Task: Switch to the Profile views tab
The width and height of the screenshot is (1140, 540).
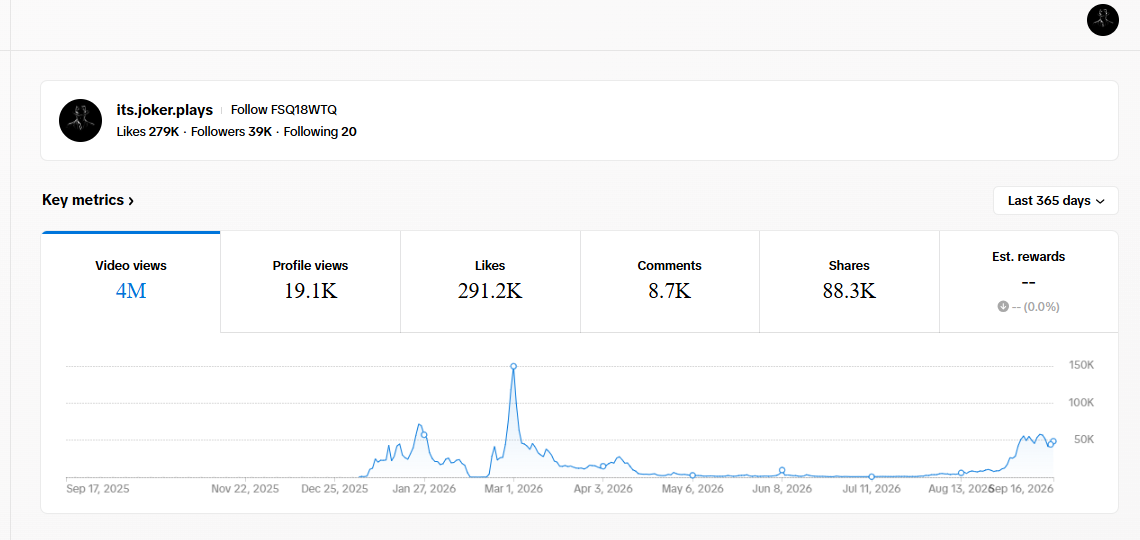Action: tap(310, 282)
